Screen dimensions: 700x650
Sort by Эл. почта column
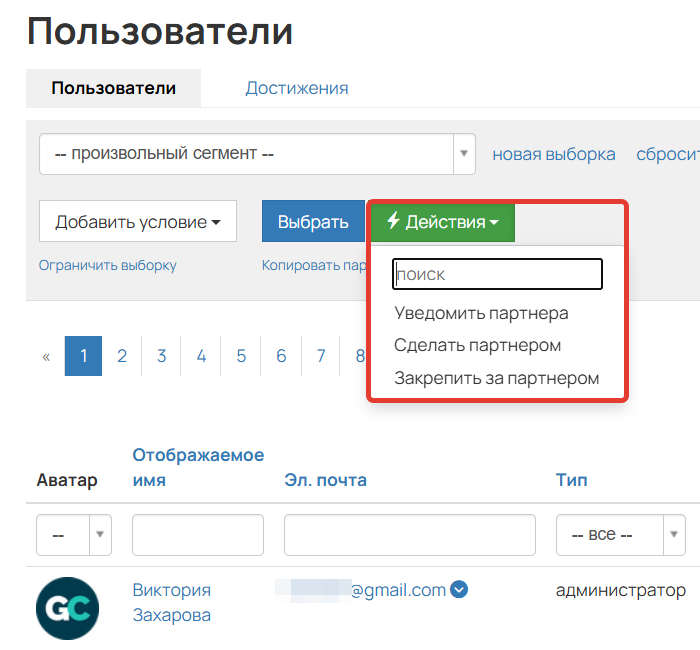325,480
